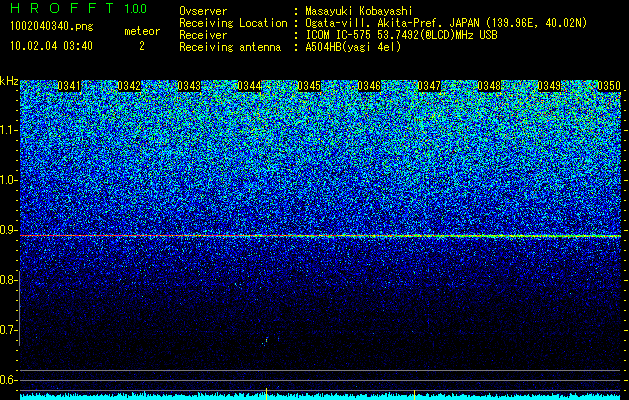Click the Receiving antenna field label

(230, 47)
